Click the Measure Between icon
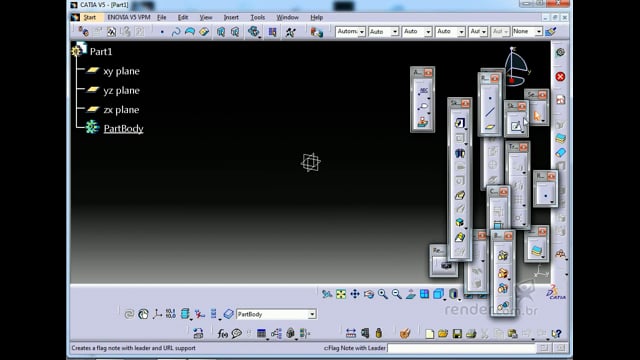The width and height of the screenshot is (640, 360). point(351,333)
